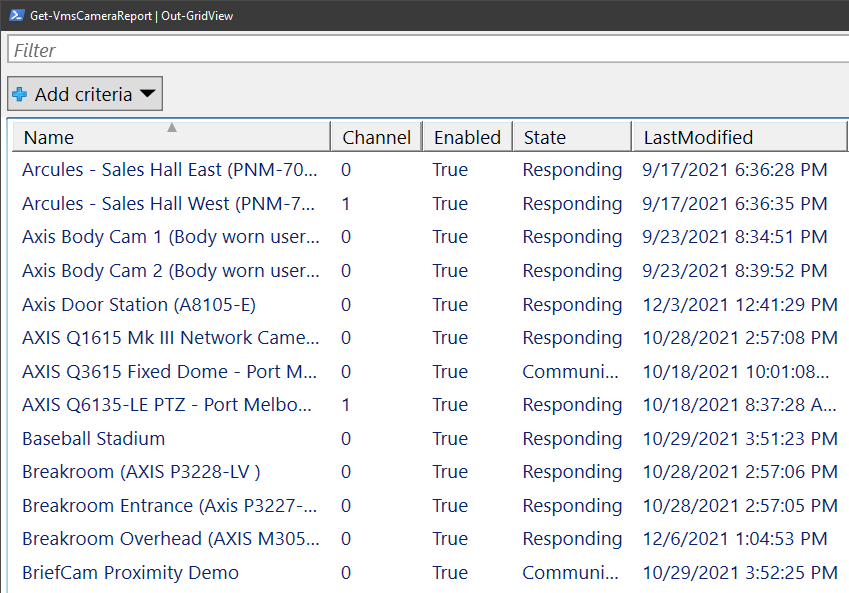This screenshot has width=849, height=593.
Task: Sort by the Enabled column header
Action: click(x=467, y=137)
